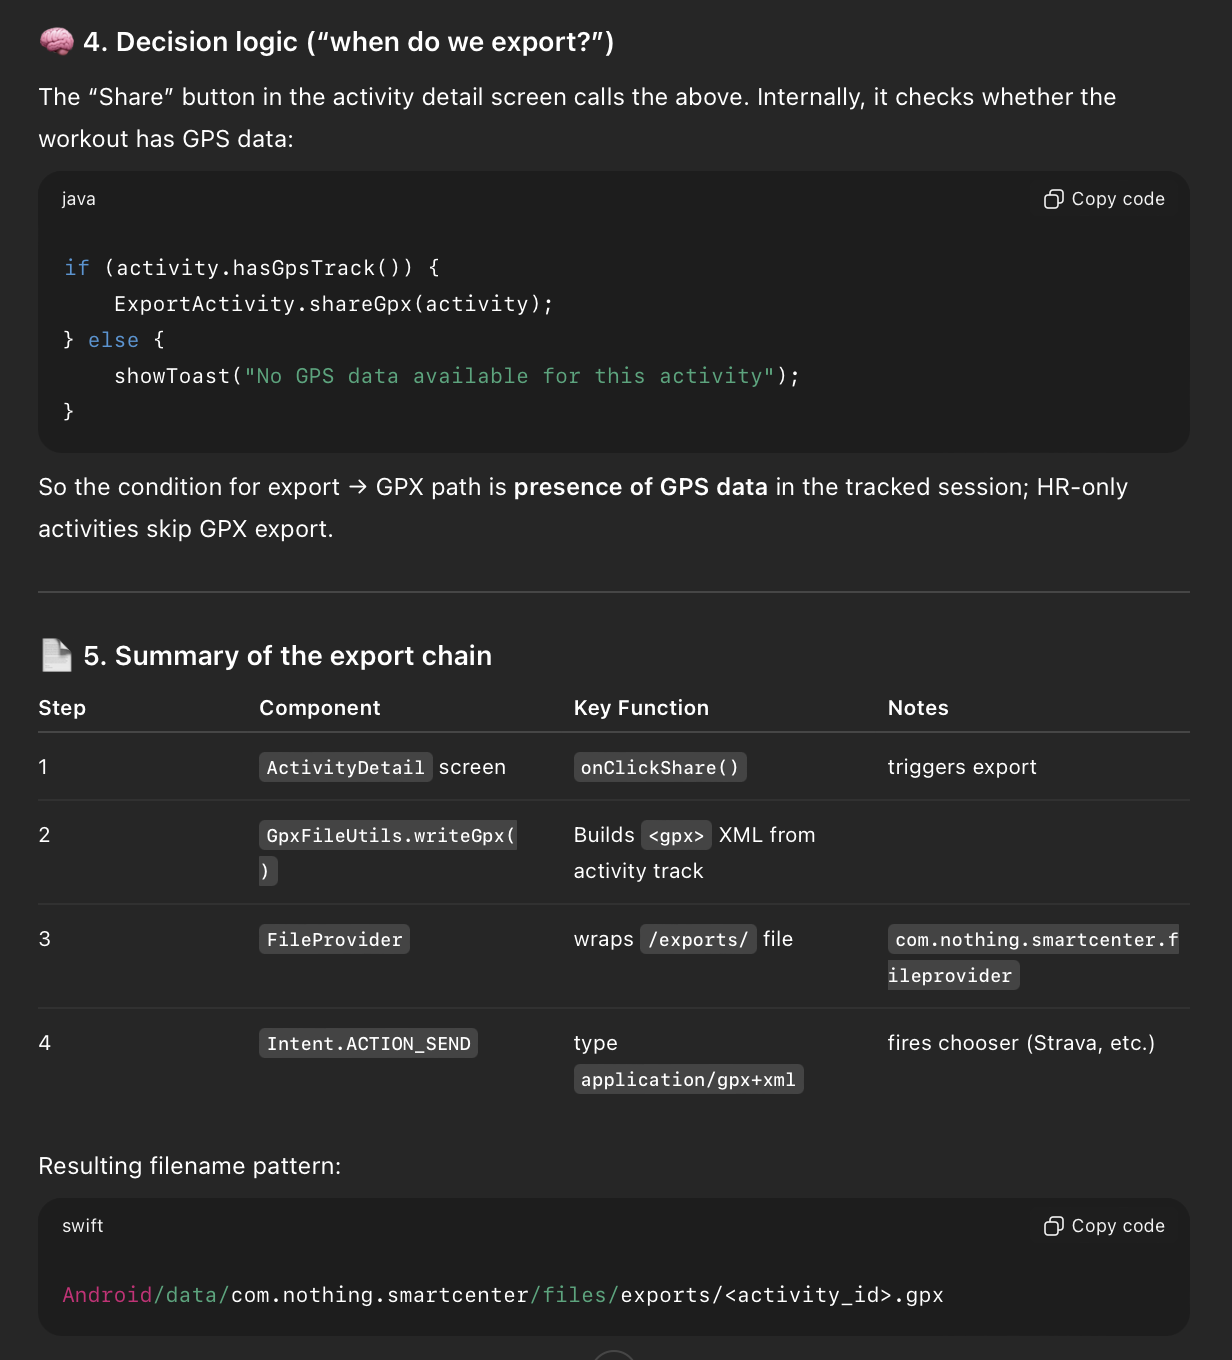Click the copy icon on the java code block
The image size is (1232, 1360).
pos(1053,199)
